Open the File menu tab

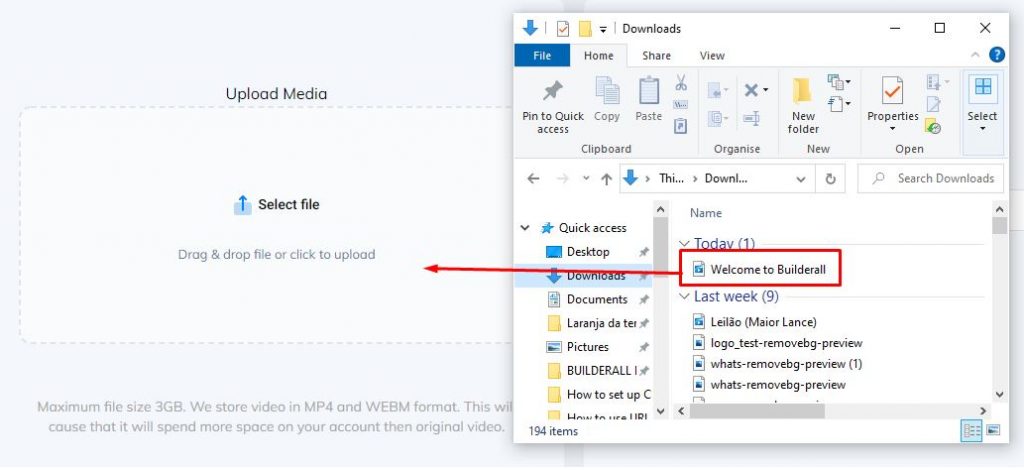542,55
